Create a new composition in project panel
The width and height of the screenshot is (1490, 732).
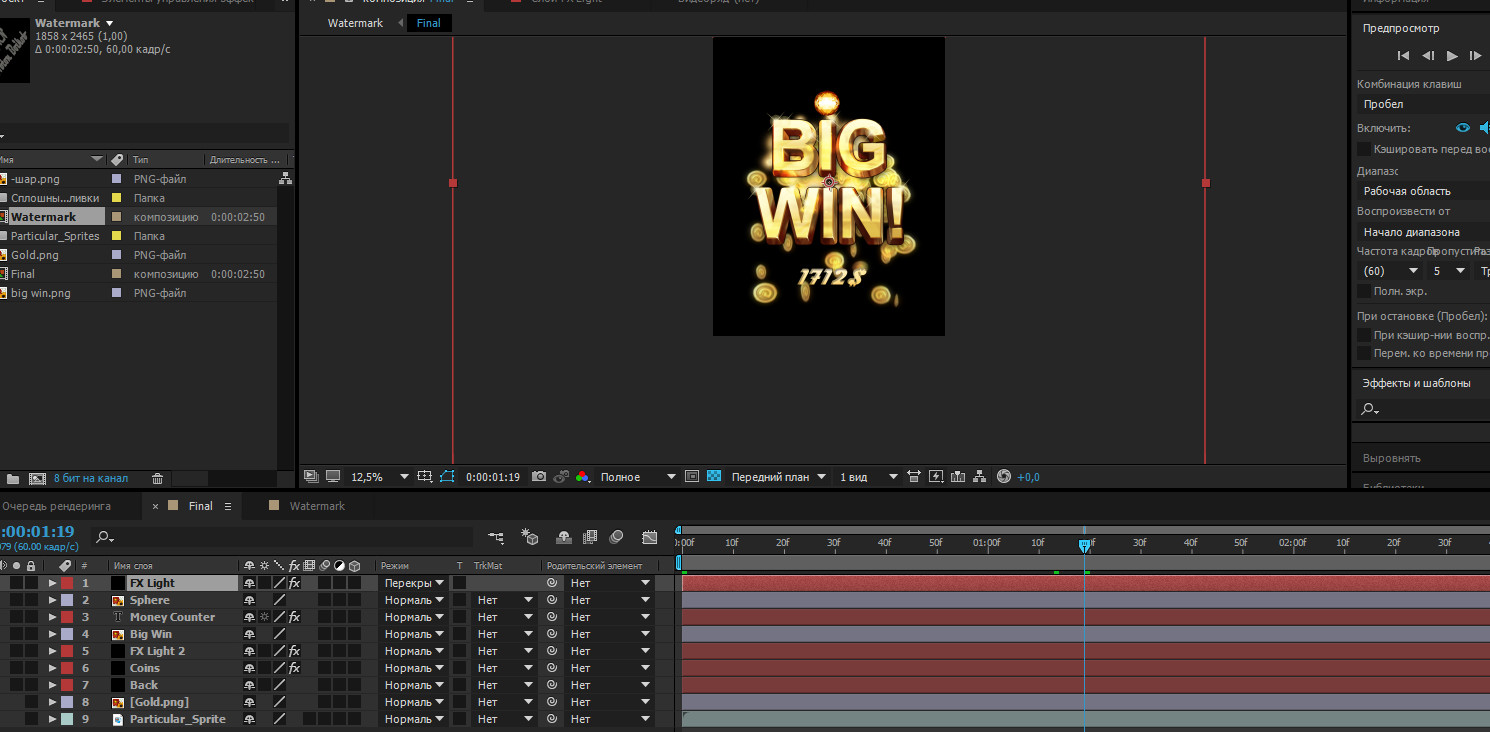(x=38, y=479)
